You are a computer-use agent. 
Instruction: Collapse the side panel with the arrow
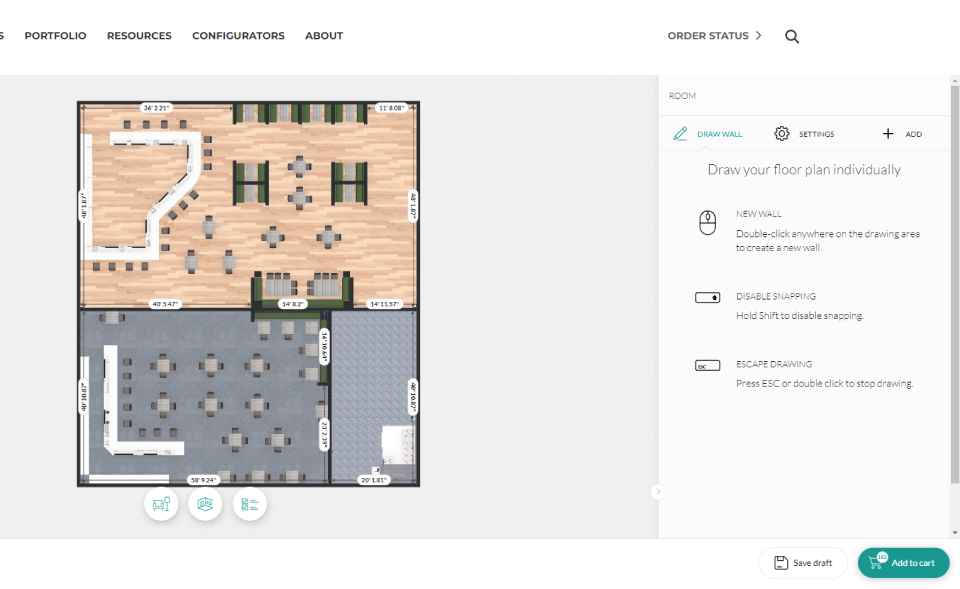point(657,491)
